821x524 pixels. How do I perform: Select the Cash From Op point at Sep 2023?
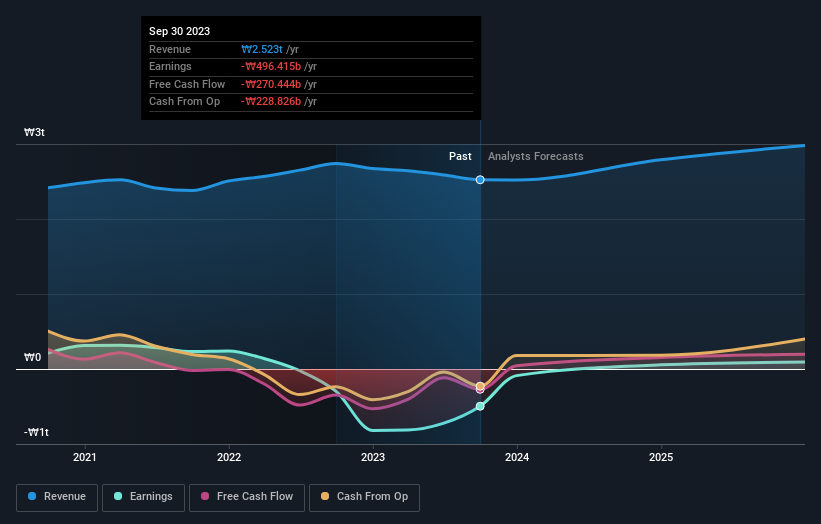[x=480, y=386]
